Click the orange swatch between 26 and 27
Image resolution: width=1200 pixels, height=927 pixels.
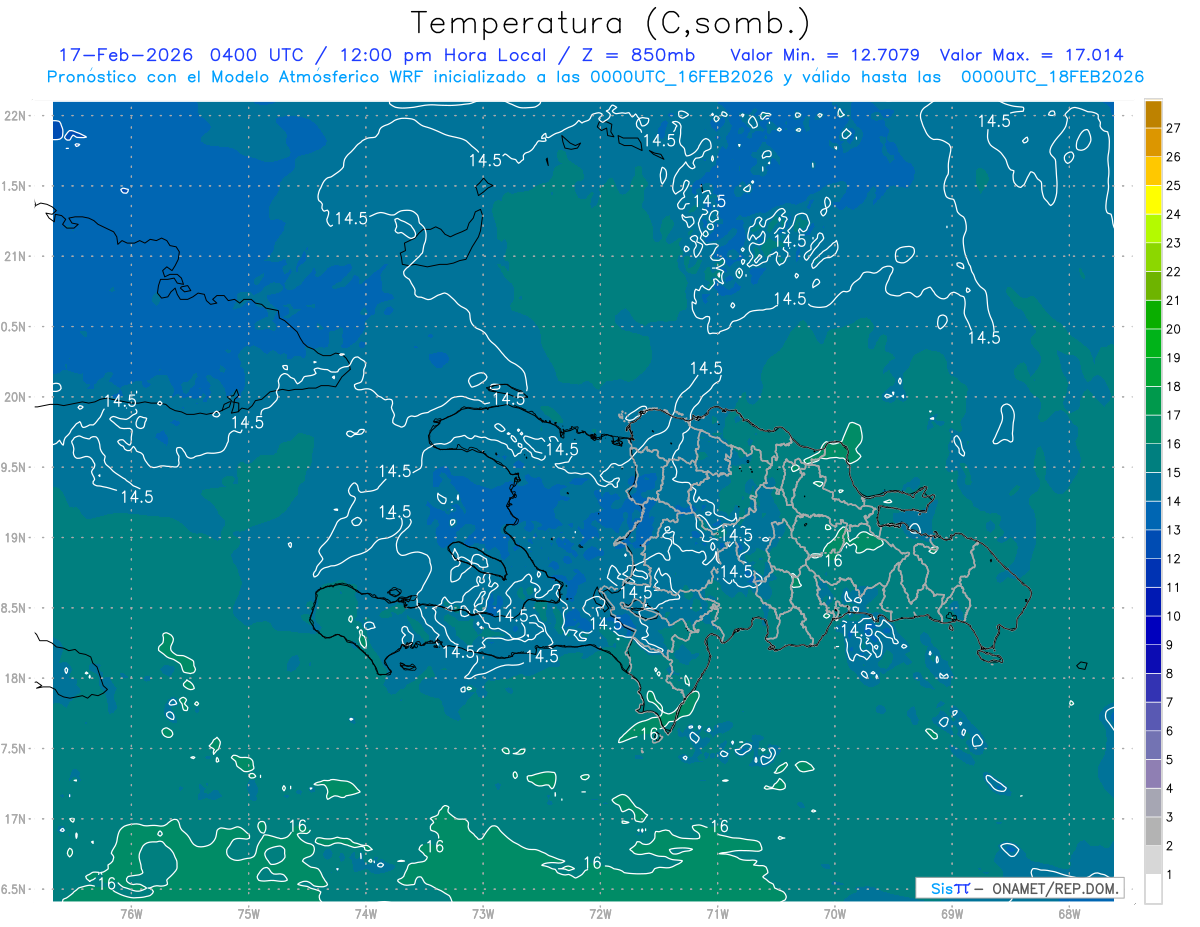(1153, 142)
